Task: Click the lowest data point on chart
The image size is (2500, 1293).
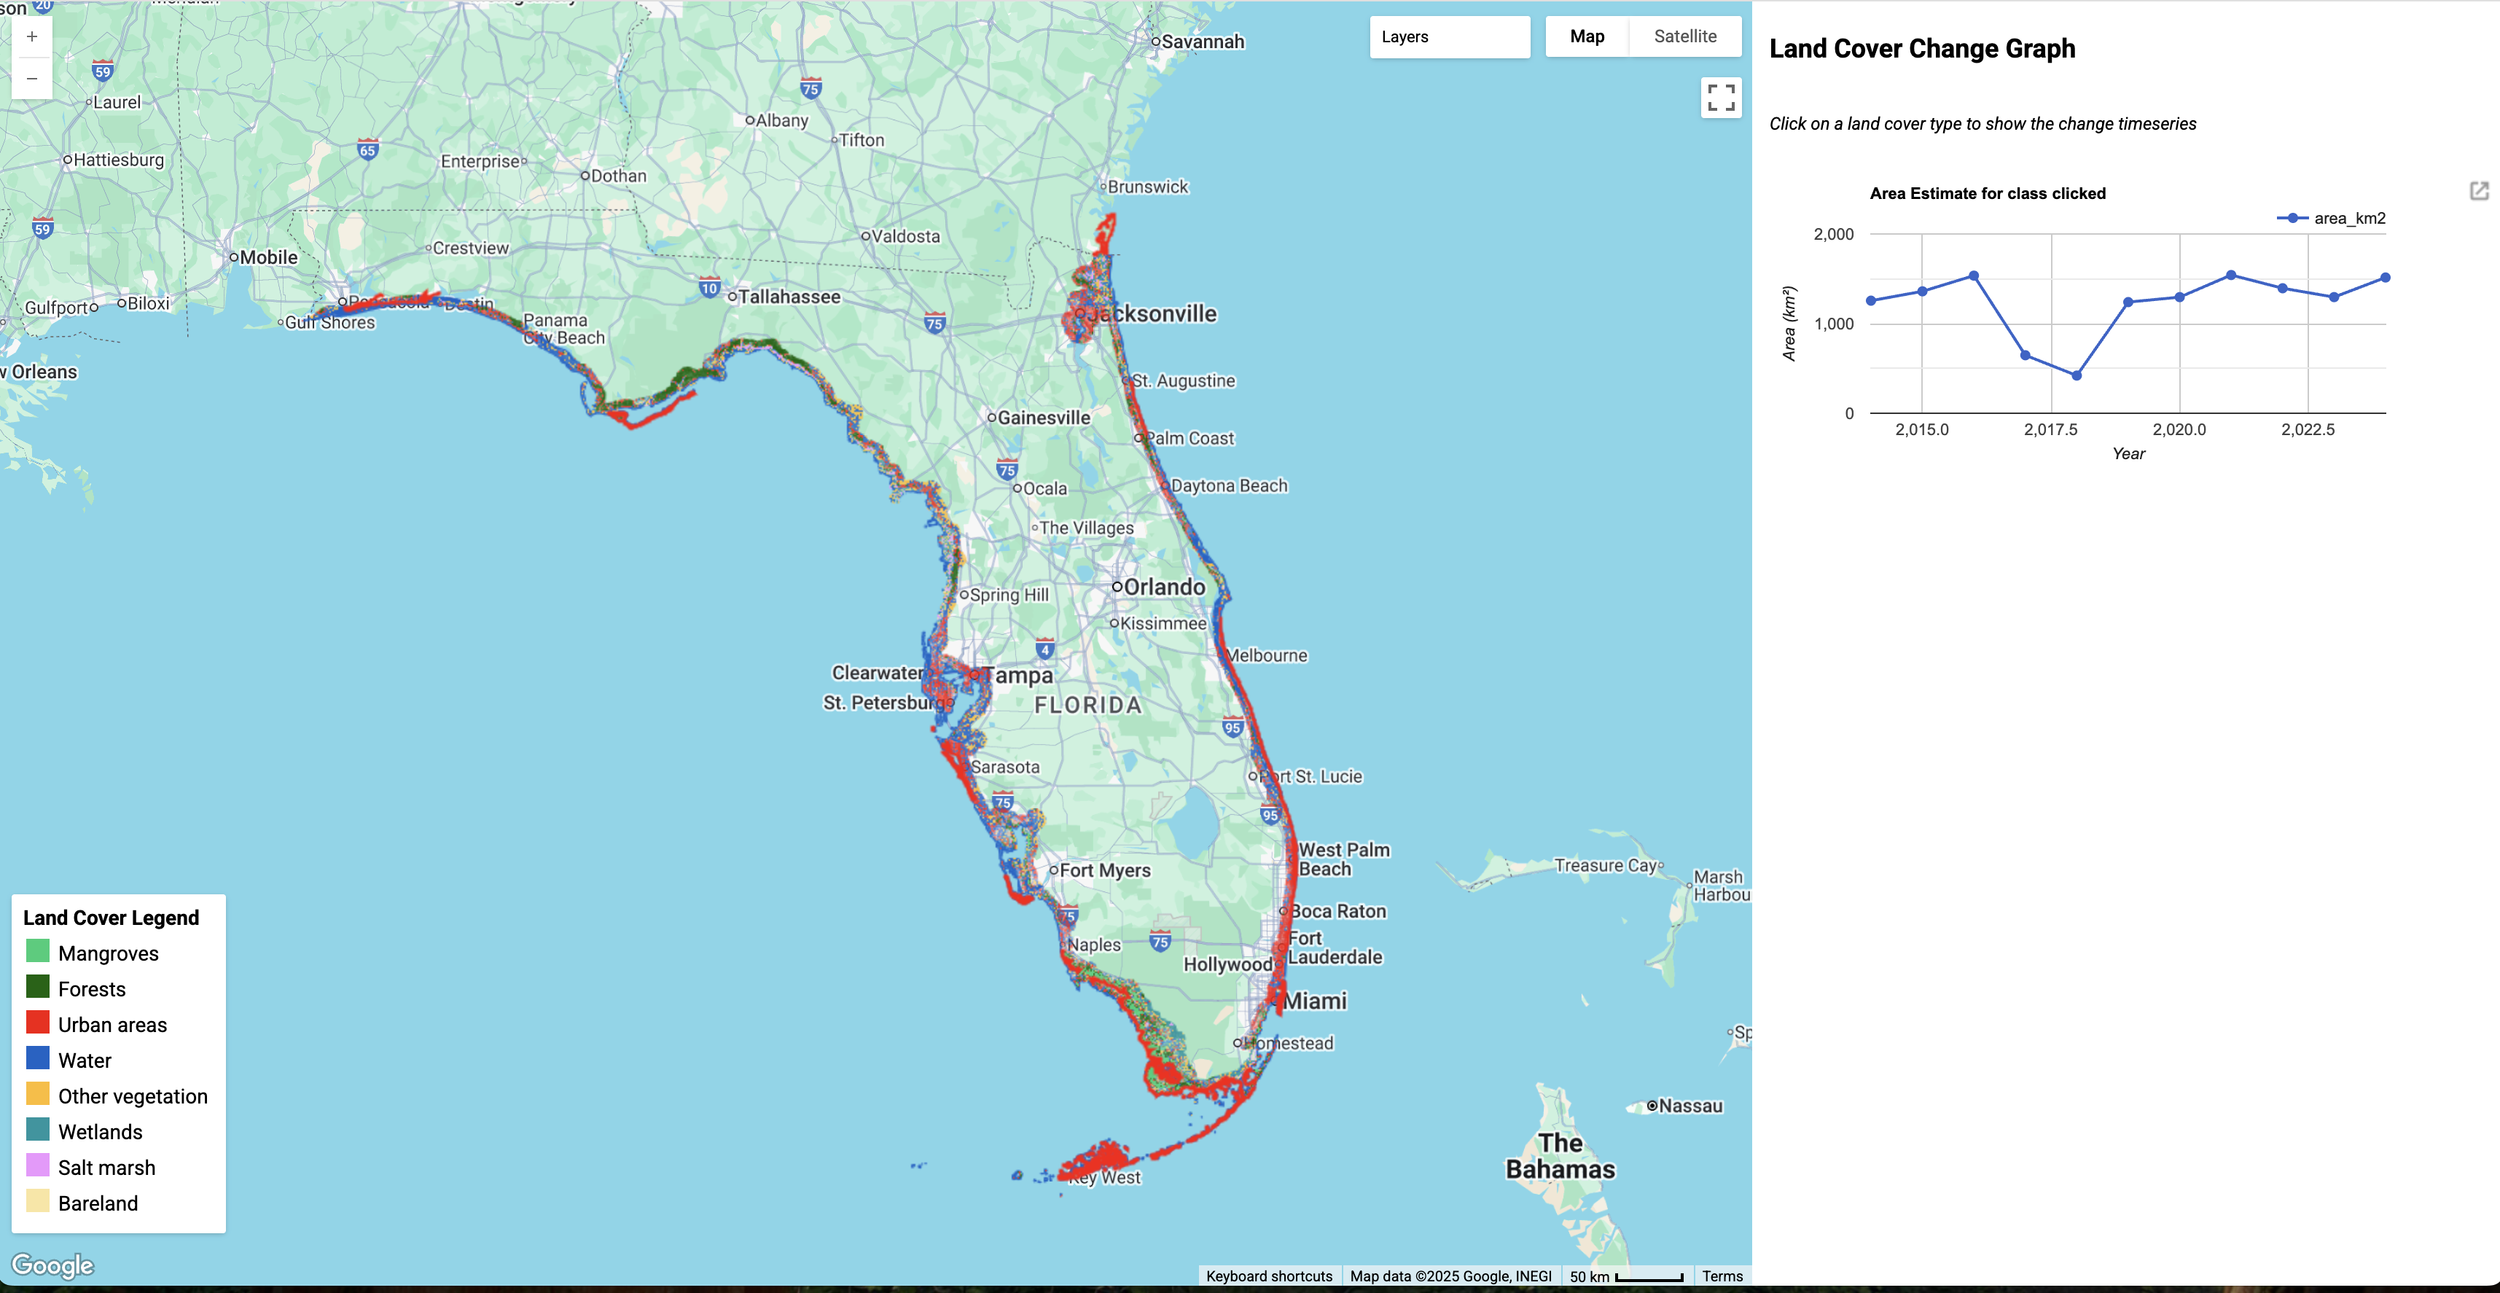Action: tap(2076, 376)
